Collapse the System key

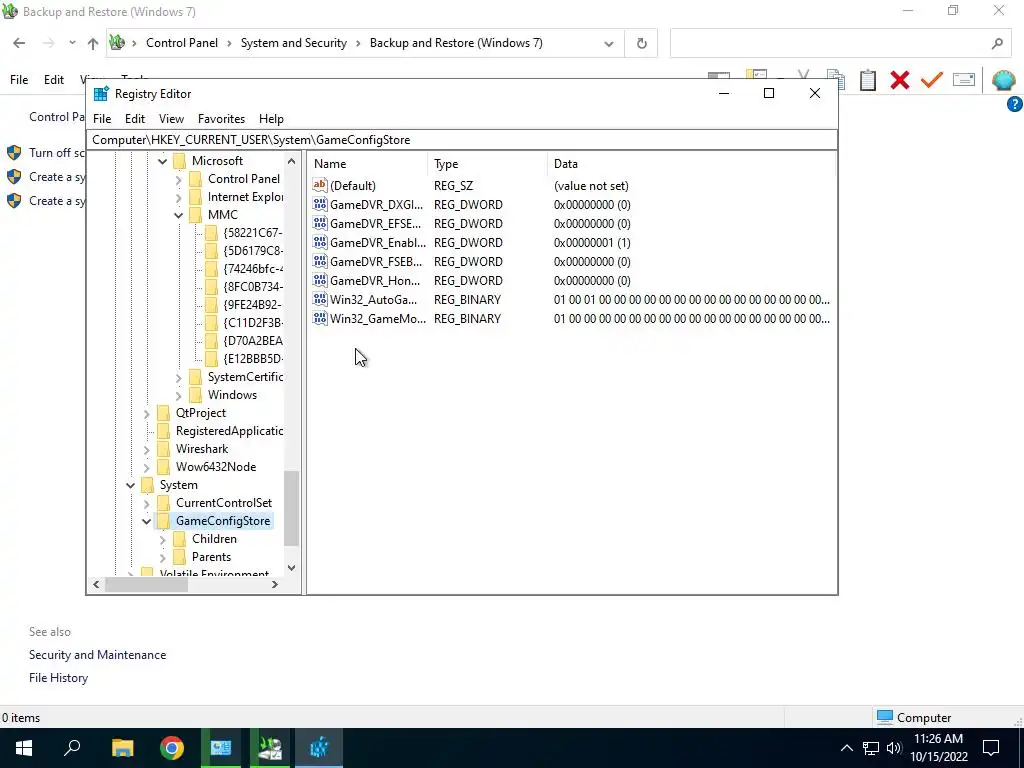[x=130, y=485]
